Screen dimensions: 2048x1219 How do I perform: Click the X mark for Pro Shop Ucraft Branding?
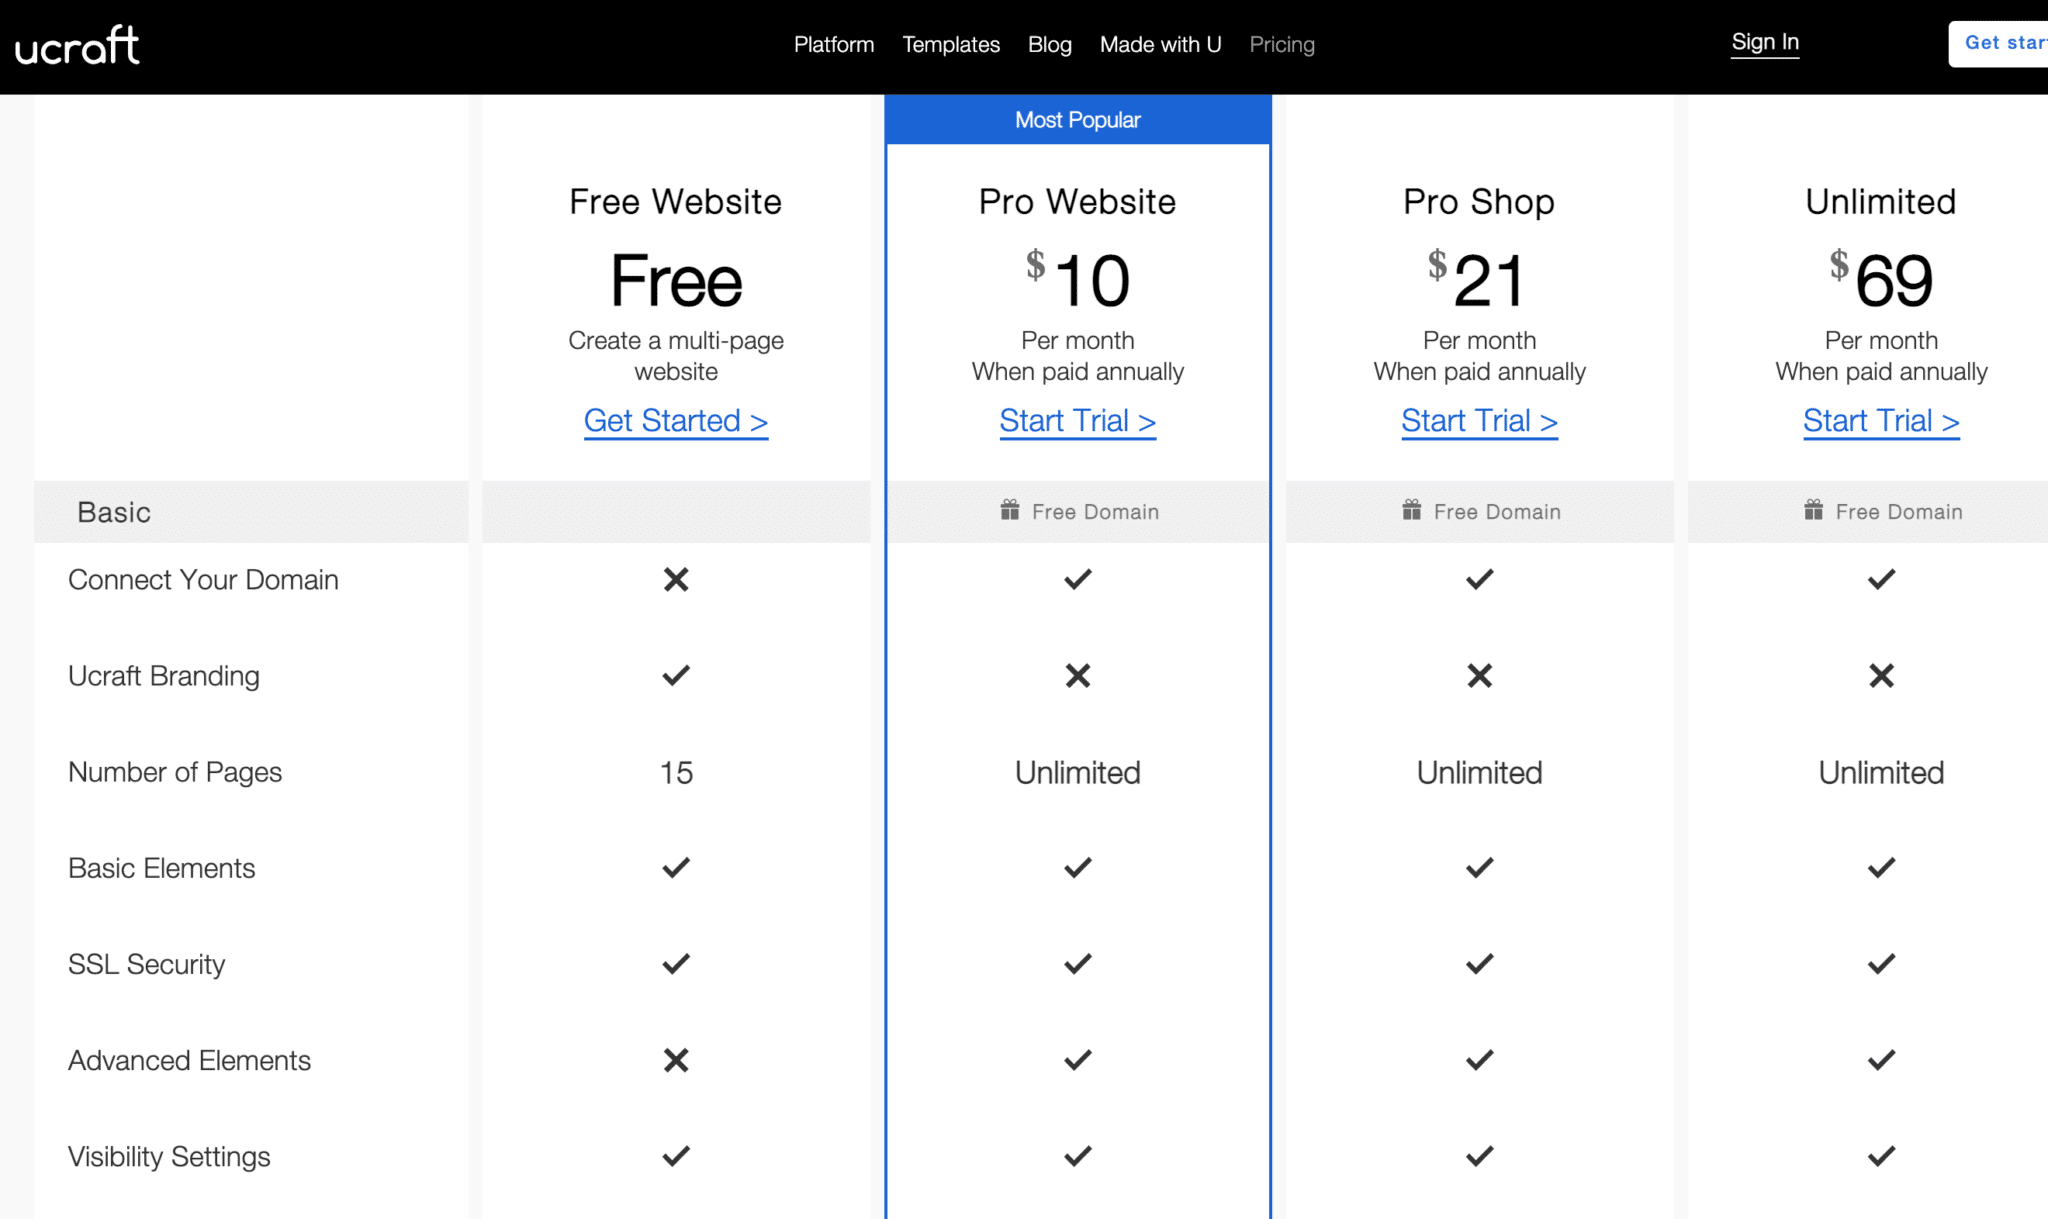(1479, 676)
